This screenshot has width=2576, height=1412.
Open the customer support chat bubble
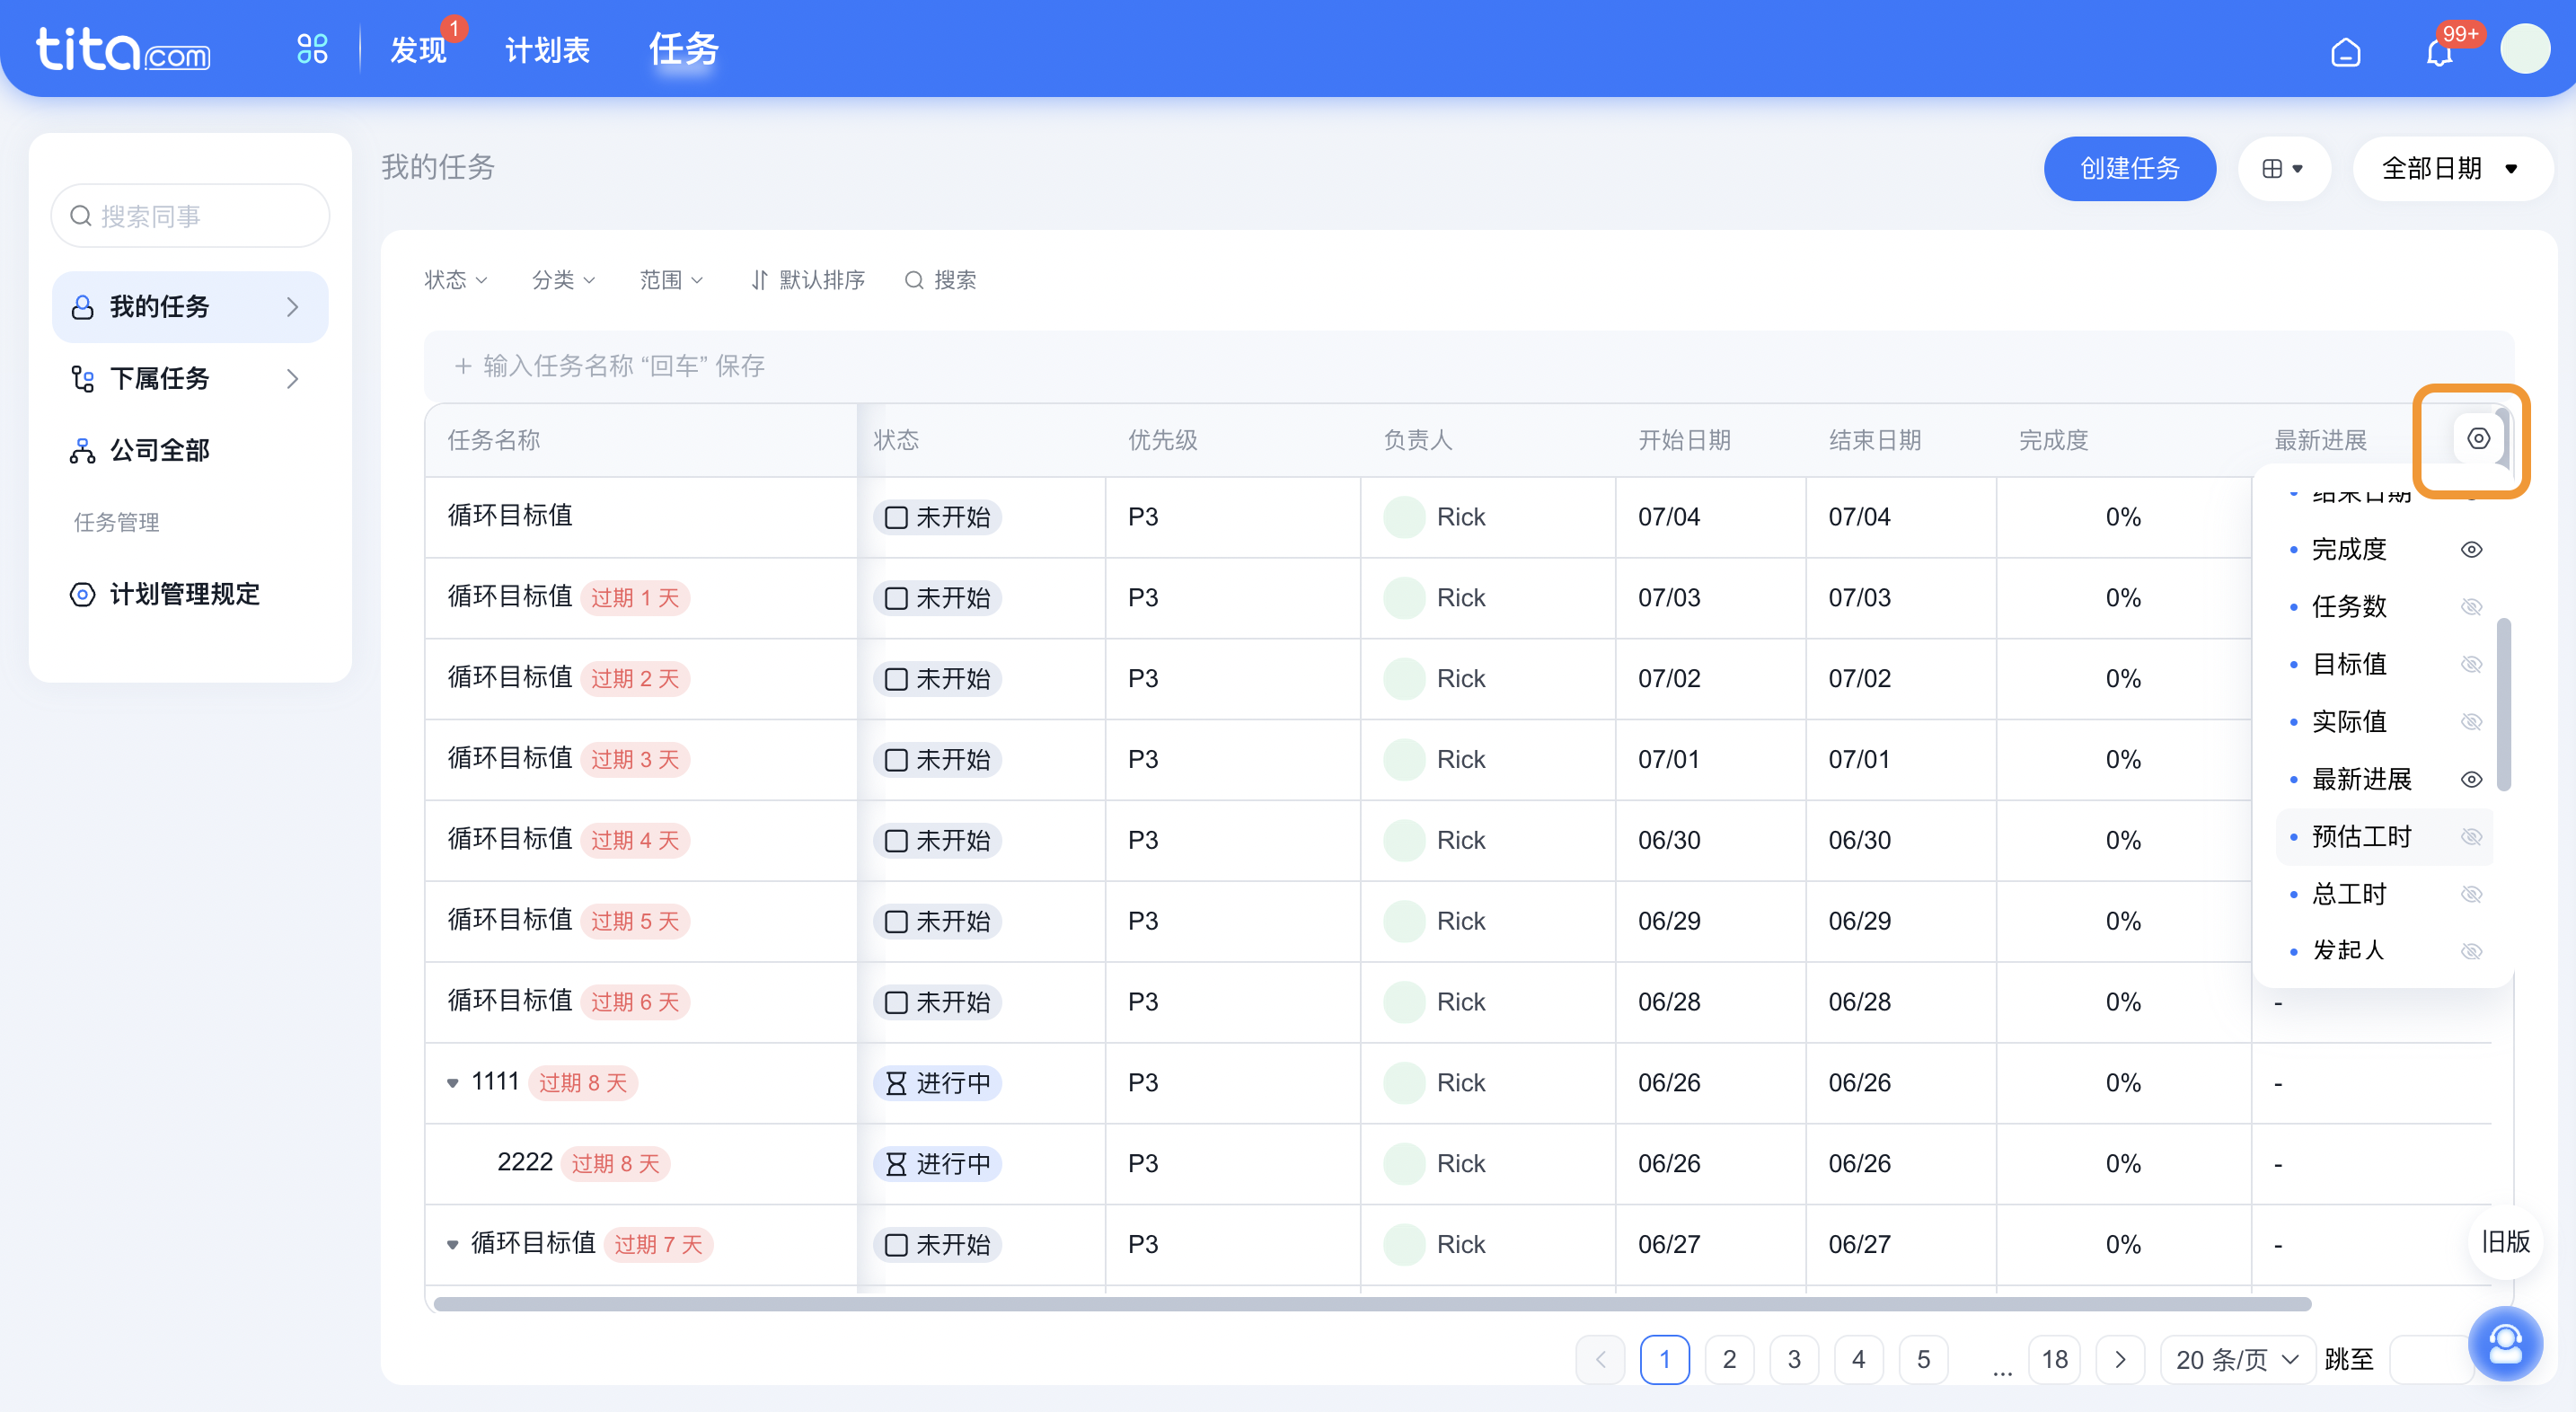point(2504,1342)
